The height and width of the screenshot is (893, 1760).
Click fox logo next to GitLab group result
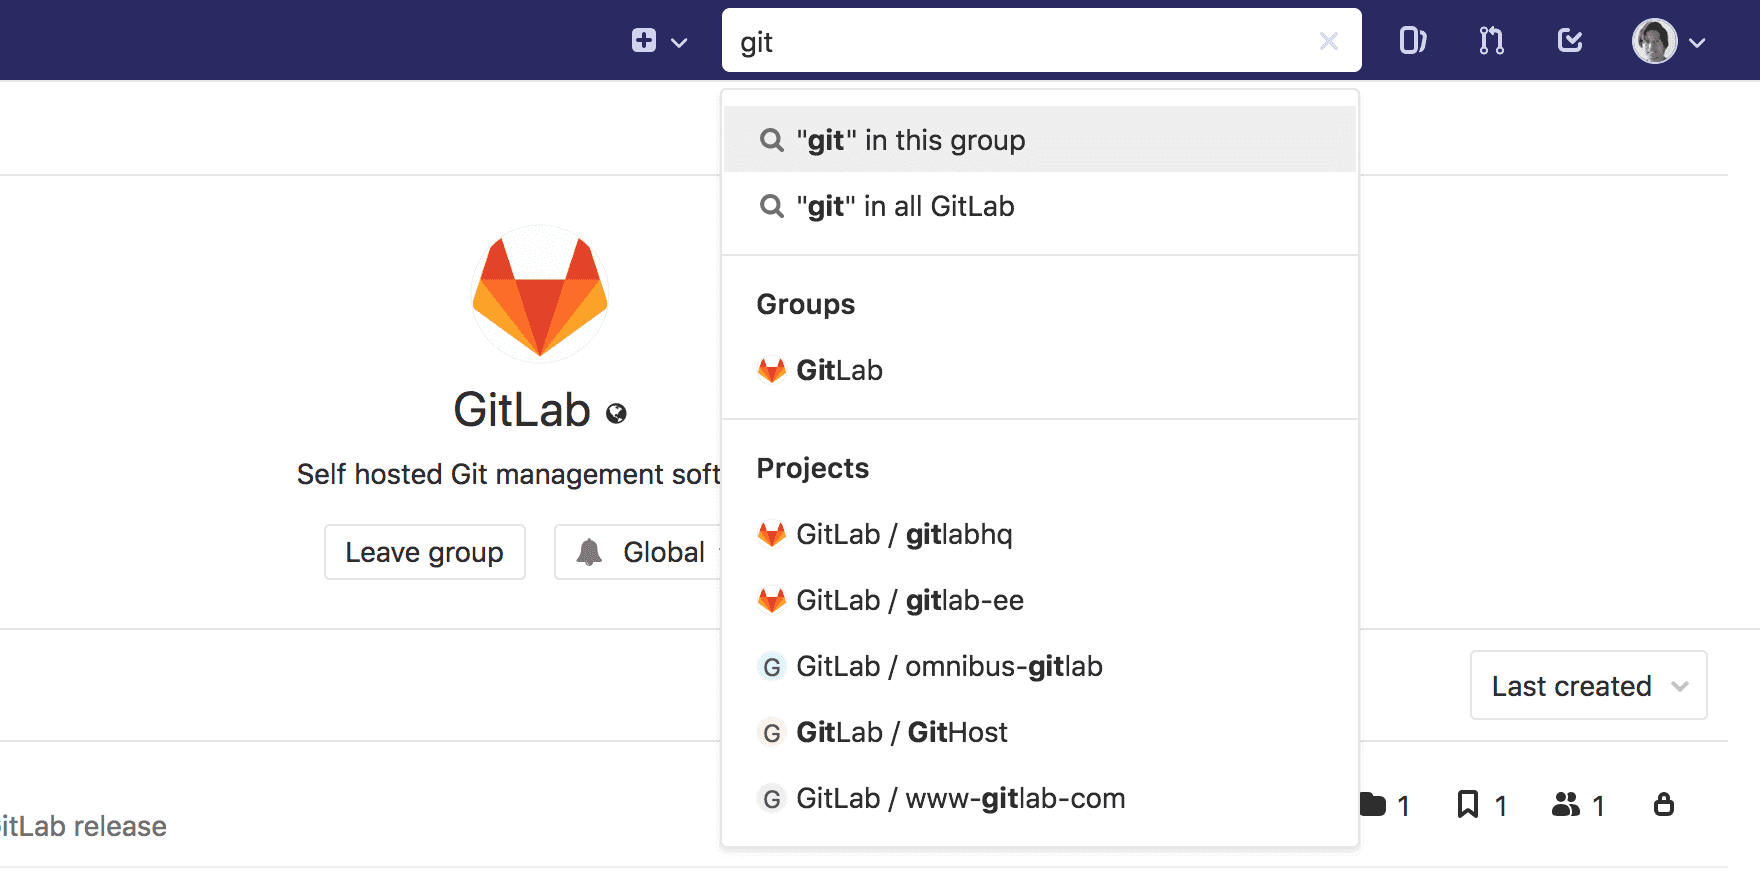(771, 370)
